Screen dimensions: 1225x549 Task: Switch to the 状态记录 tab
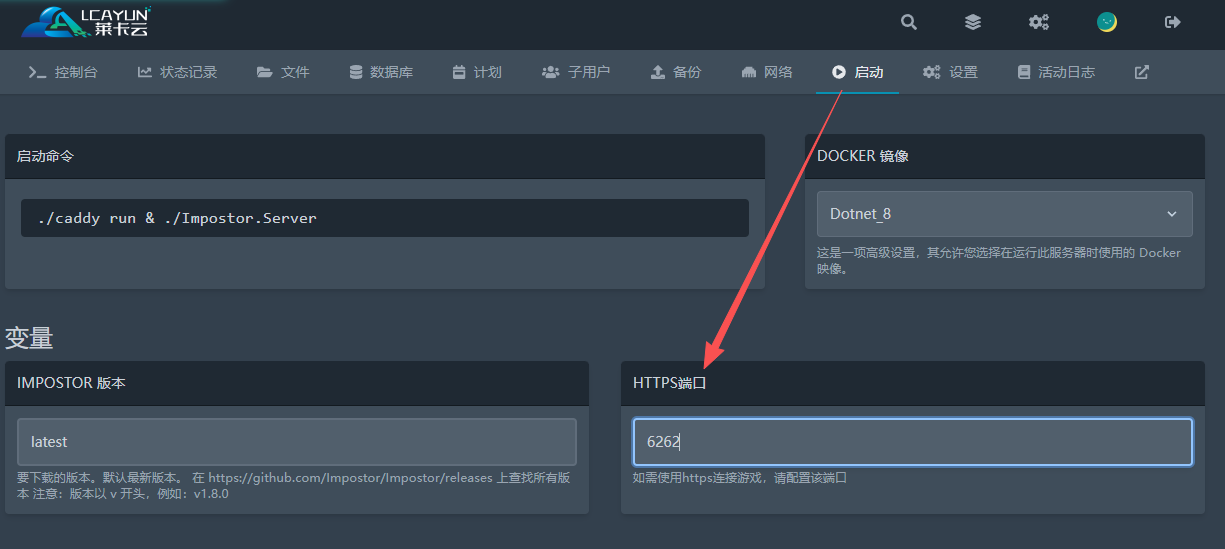[177, 72]
